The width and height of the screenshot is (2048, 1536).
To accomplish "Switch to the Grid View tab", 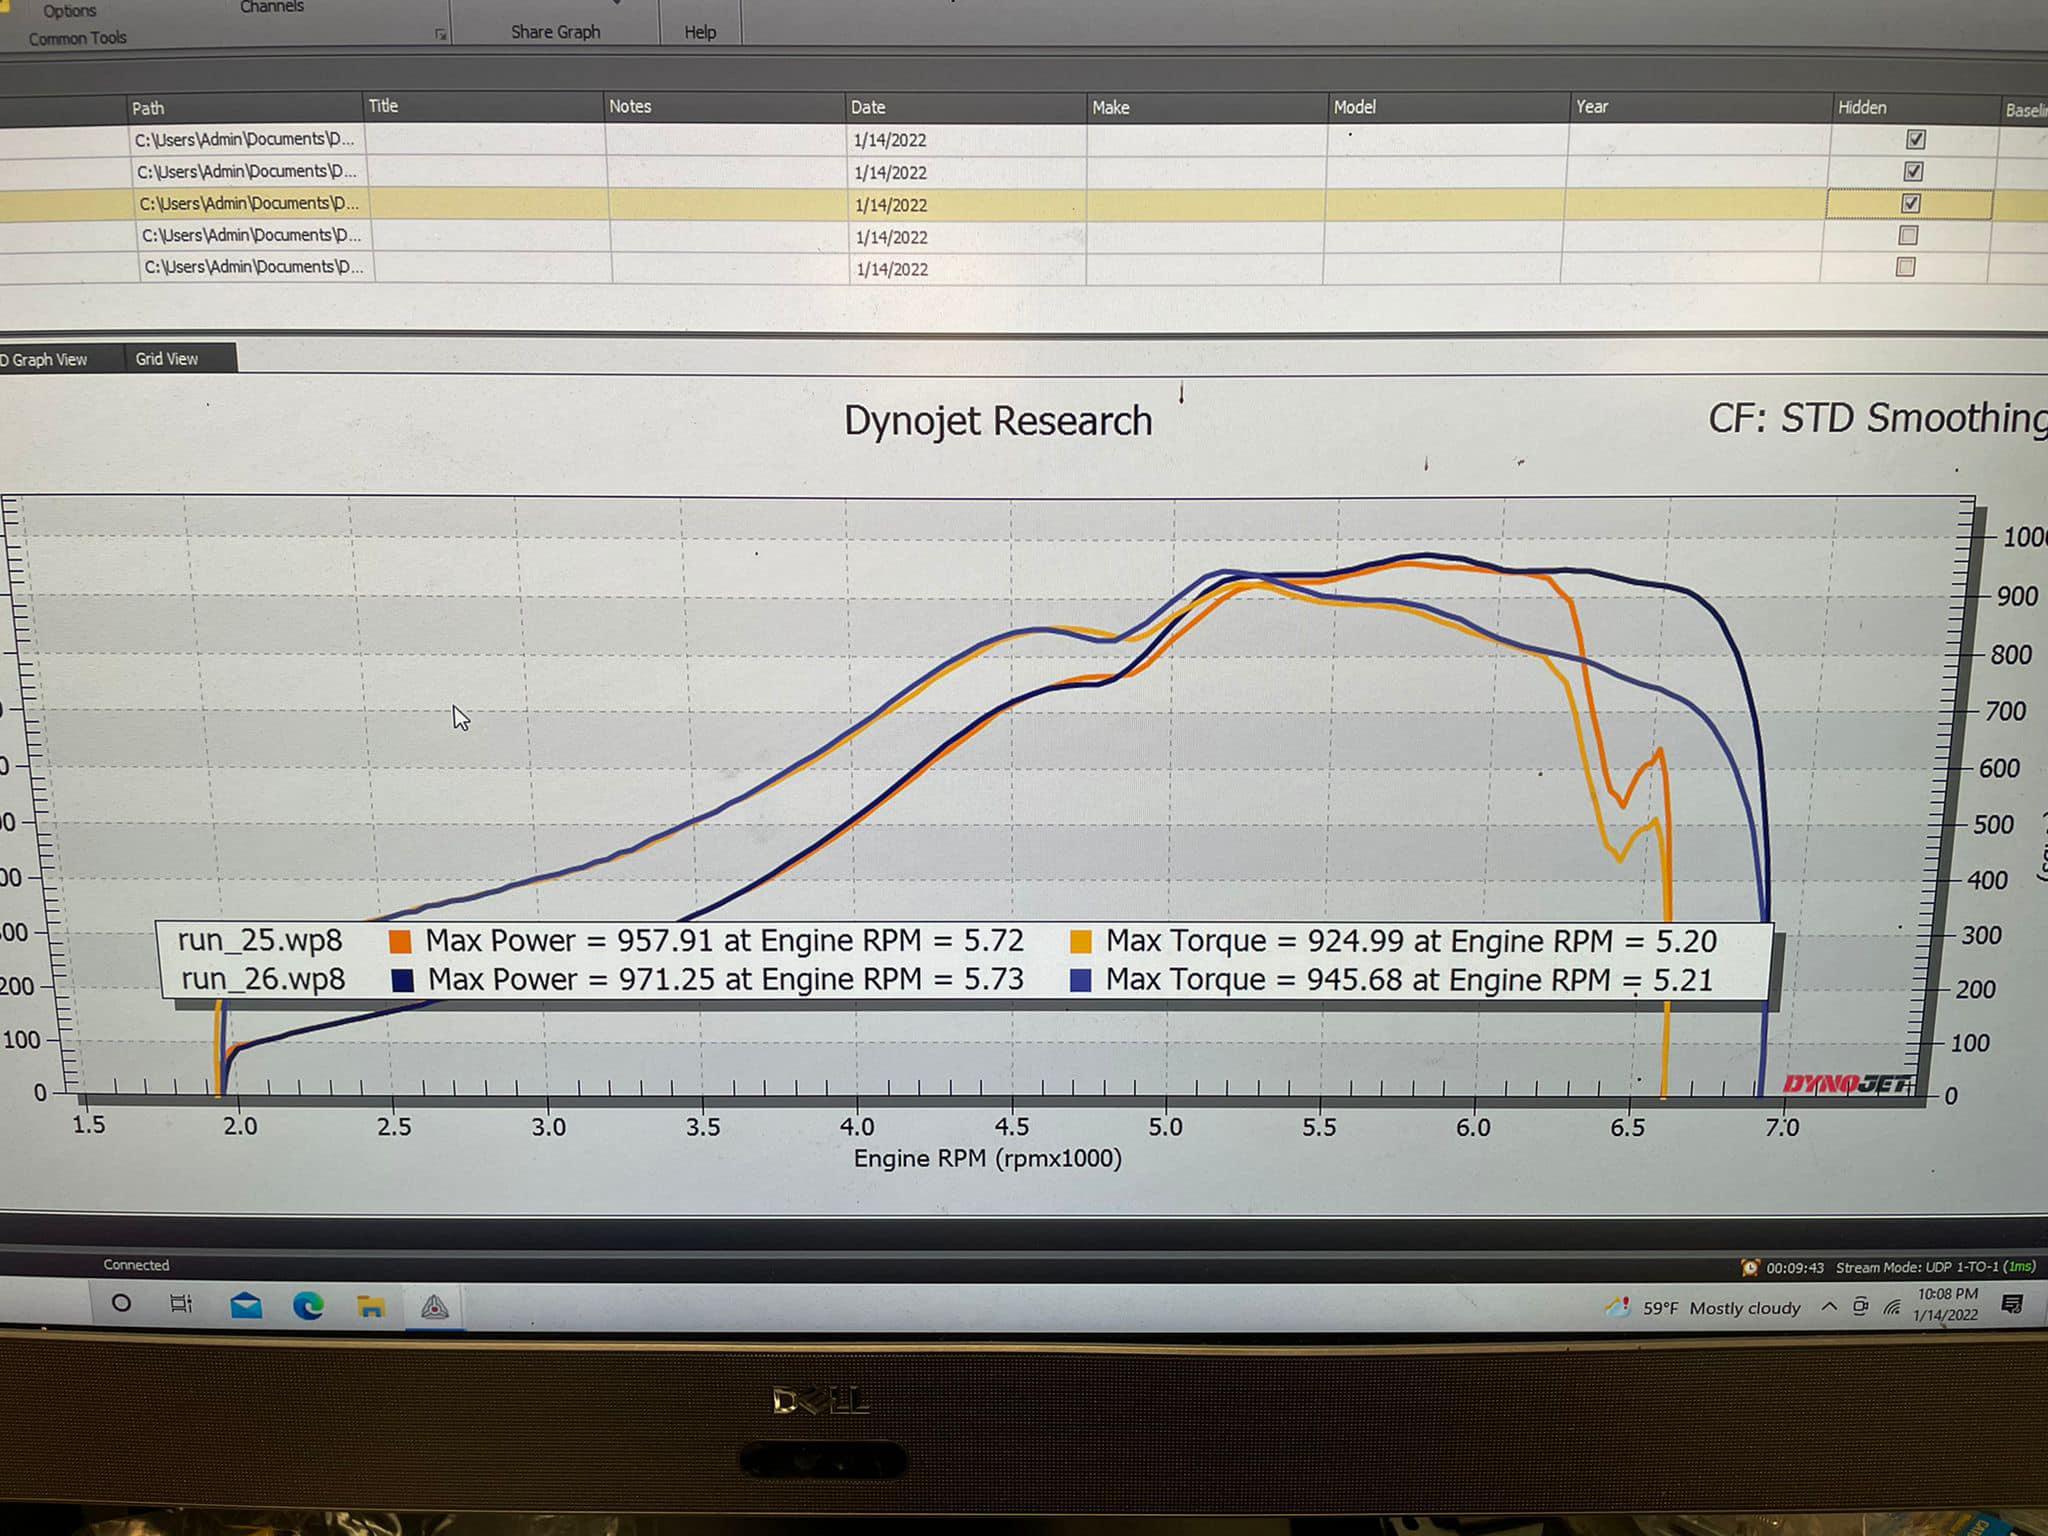I will coord(167,358).
